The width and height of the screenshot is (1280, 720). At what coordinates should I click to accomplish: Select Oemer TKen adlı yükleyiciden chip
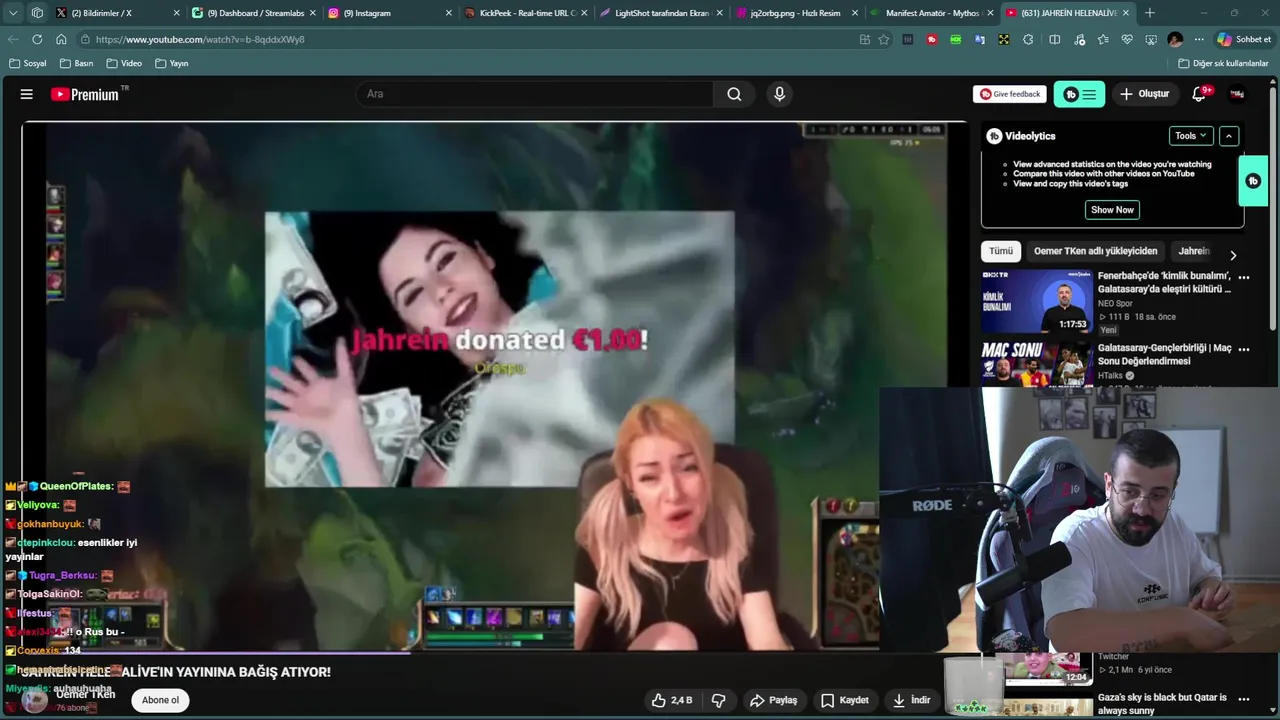1095,251
